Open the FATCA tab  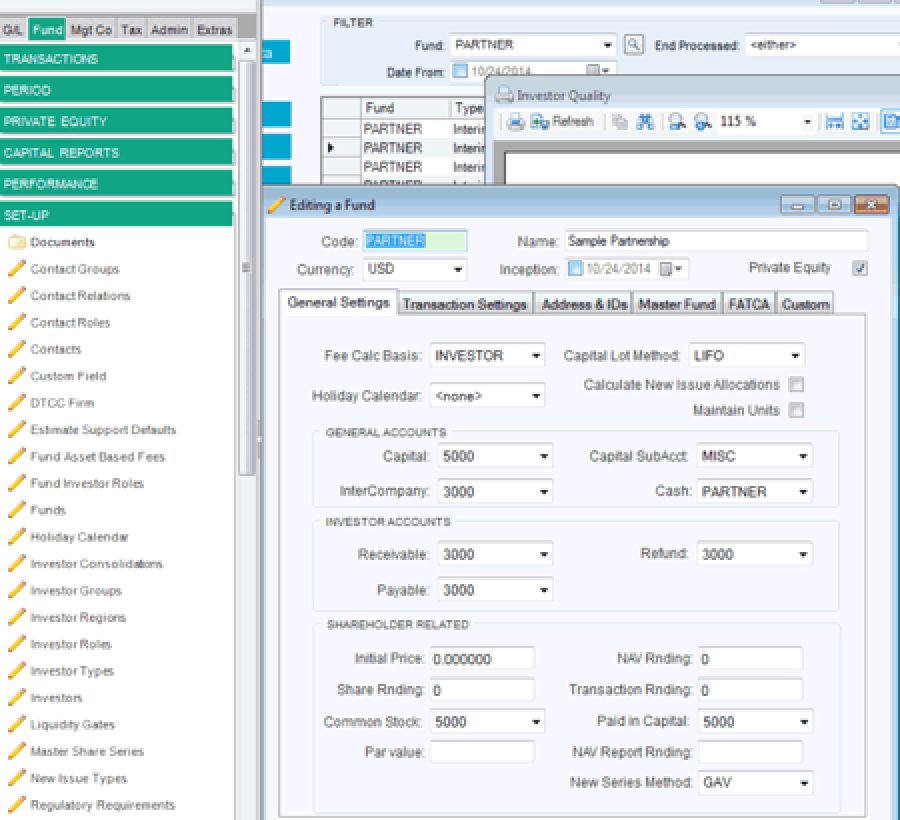coord(749,304)
